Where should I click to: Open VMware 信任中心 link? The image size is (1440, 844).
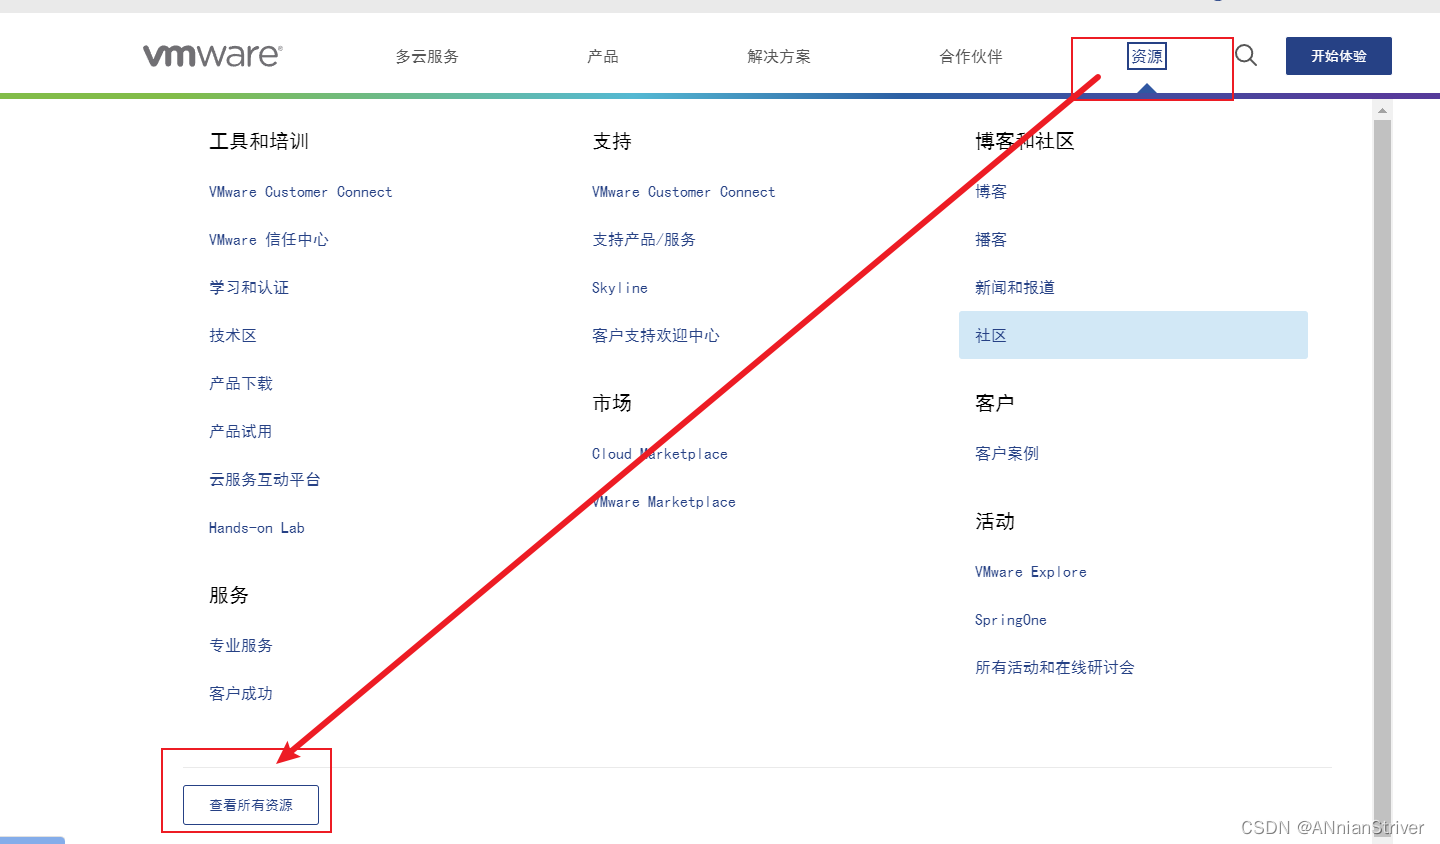(269, 240)
